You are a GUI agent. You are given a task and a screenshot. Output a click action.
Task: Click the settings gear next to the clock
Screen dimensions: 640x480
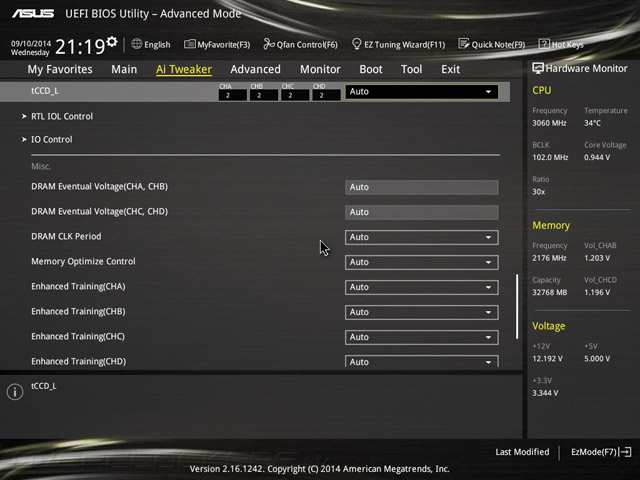click(x=112, y=42)
